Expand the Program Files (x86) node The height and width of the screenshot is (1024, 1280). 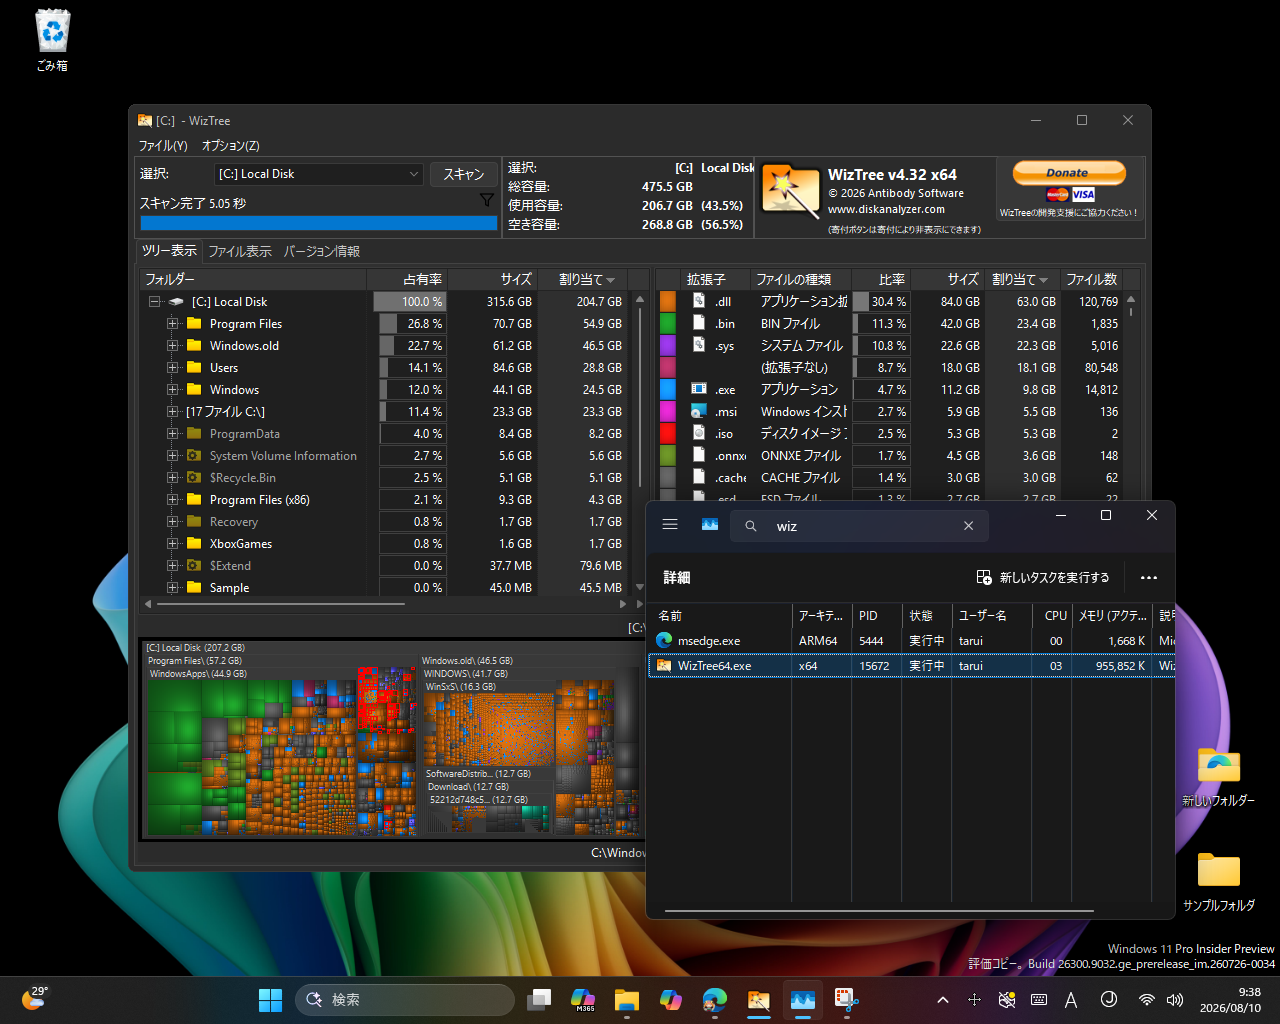(172, 499)
